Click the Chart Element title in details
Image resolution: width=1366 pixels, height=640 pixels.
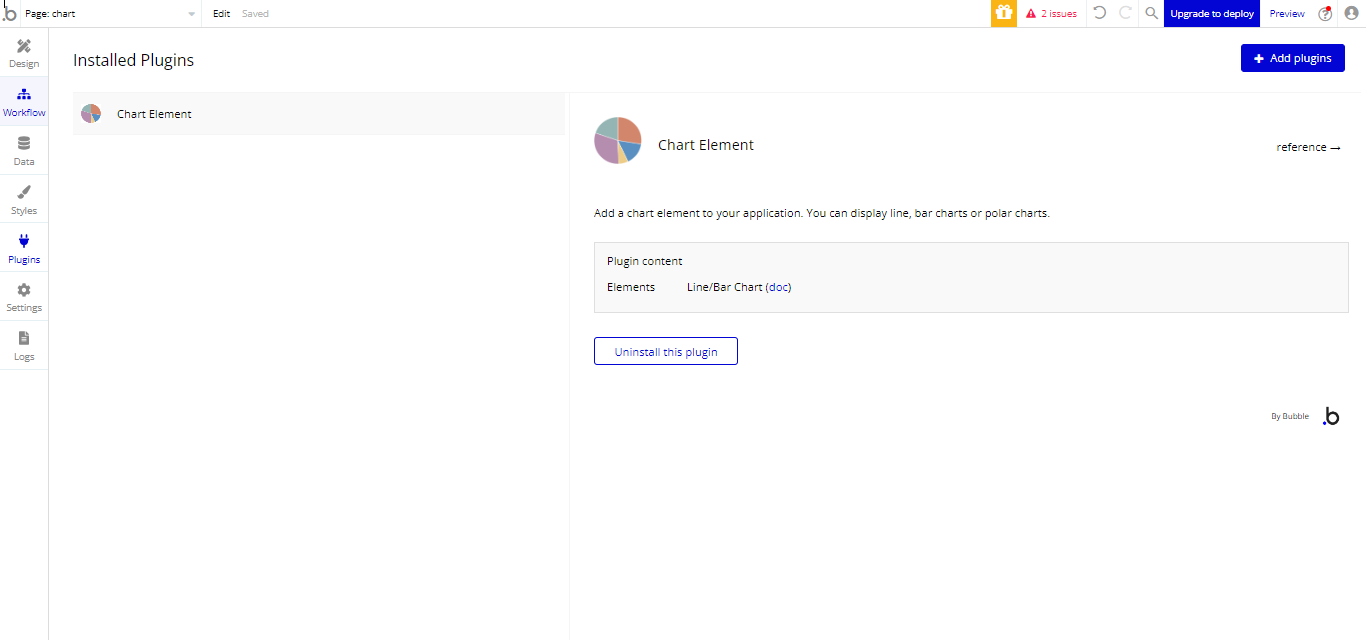coord(706,145)
